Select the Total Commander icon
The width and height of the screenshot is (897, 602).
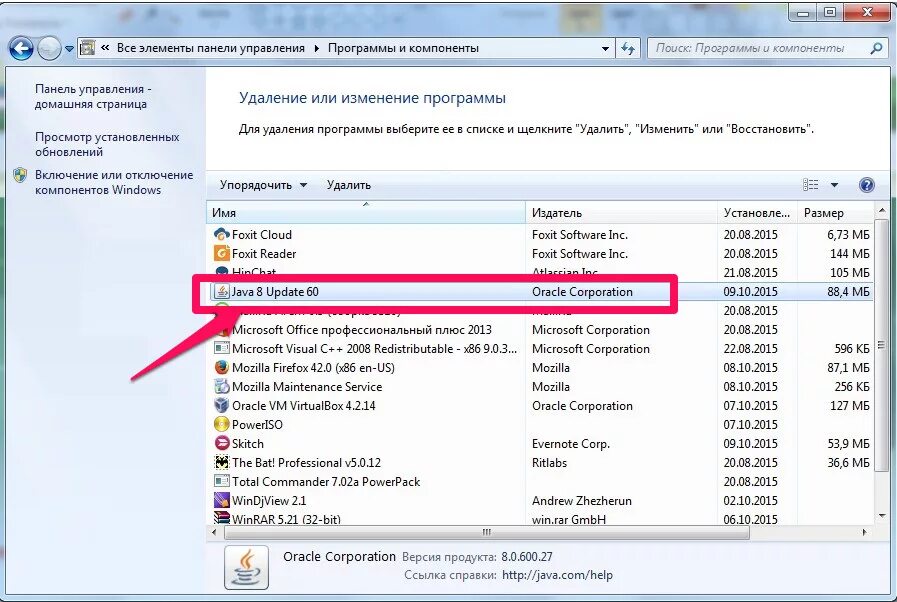pos(221,481)
